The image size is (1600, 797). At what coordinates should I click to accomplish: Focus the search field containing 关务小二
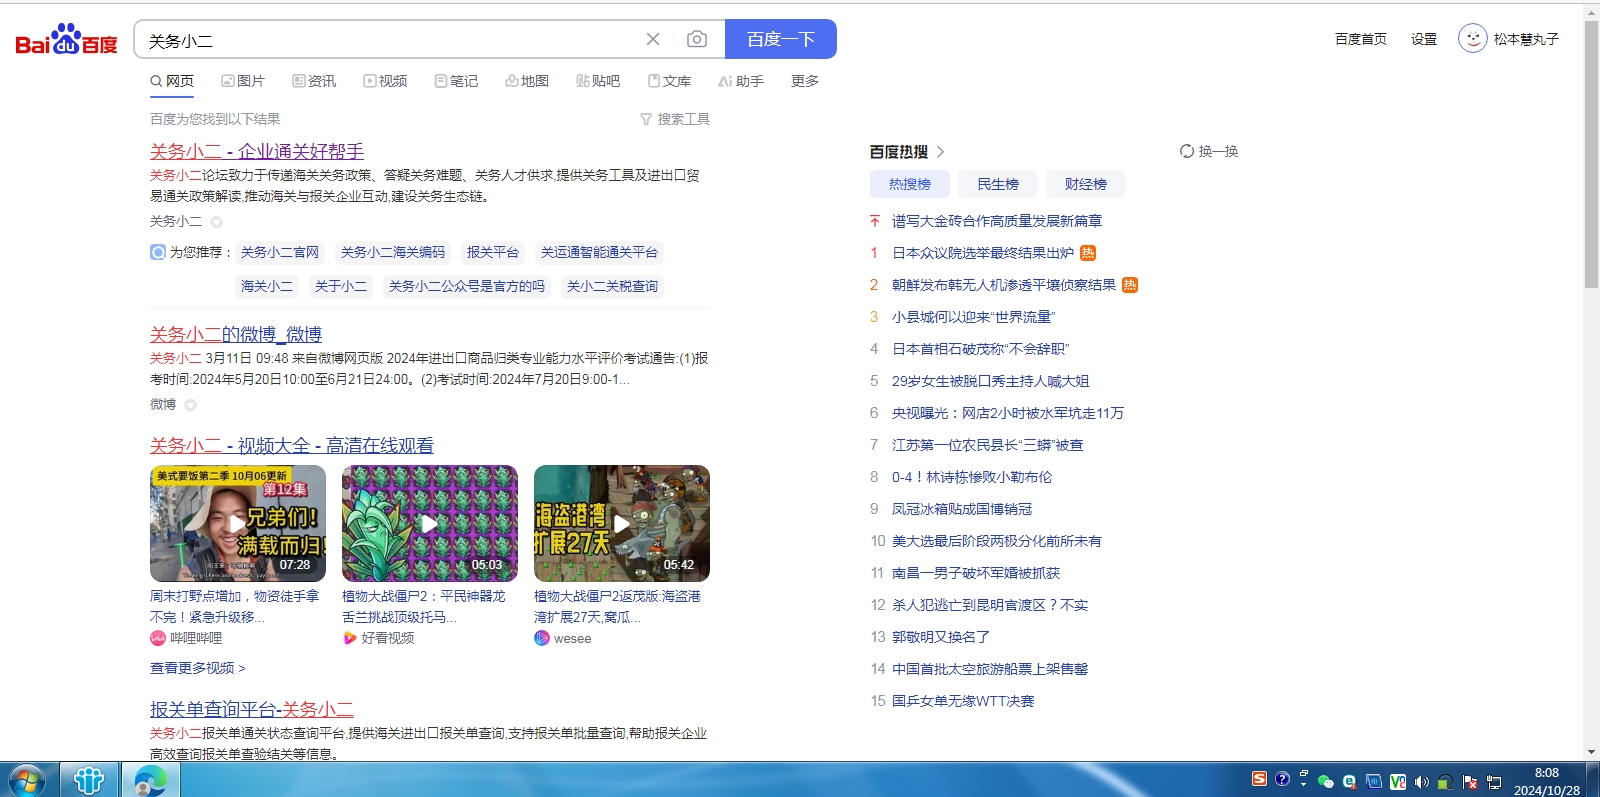390,40
